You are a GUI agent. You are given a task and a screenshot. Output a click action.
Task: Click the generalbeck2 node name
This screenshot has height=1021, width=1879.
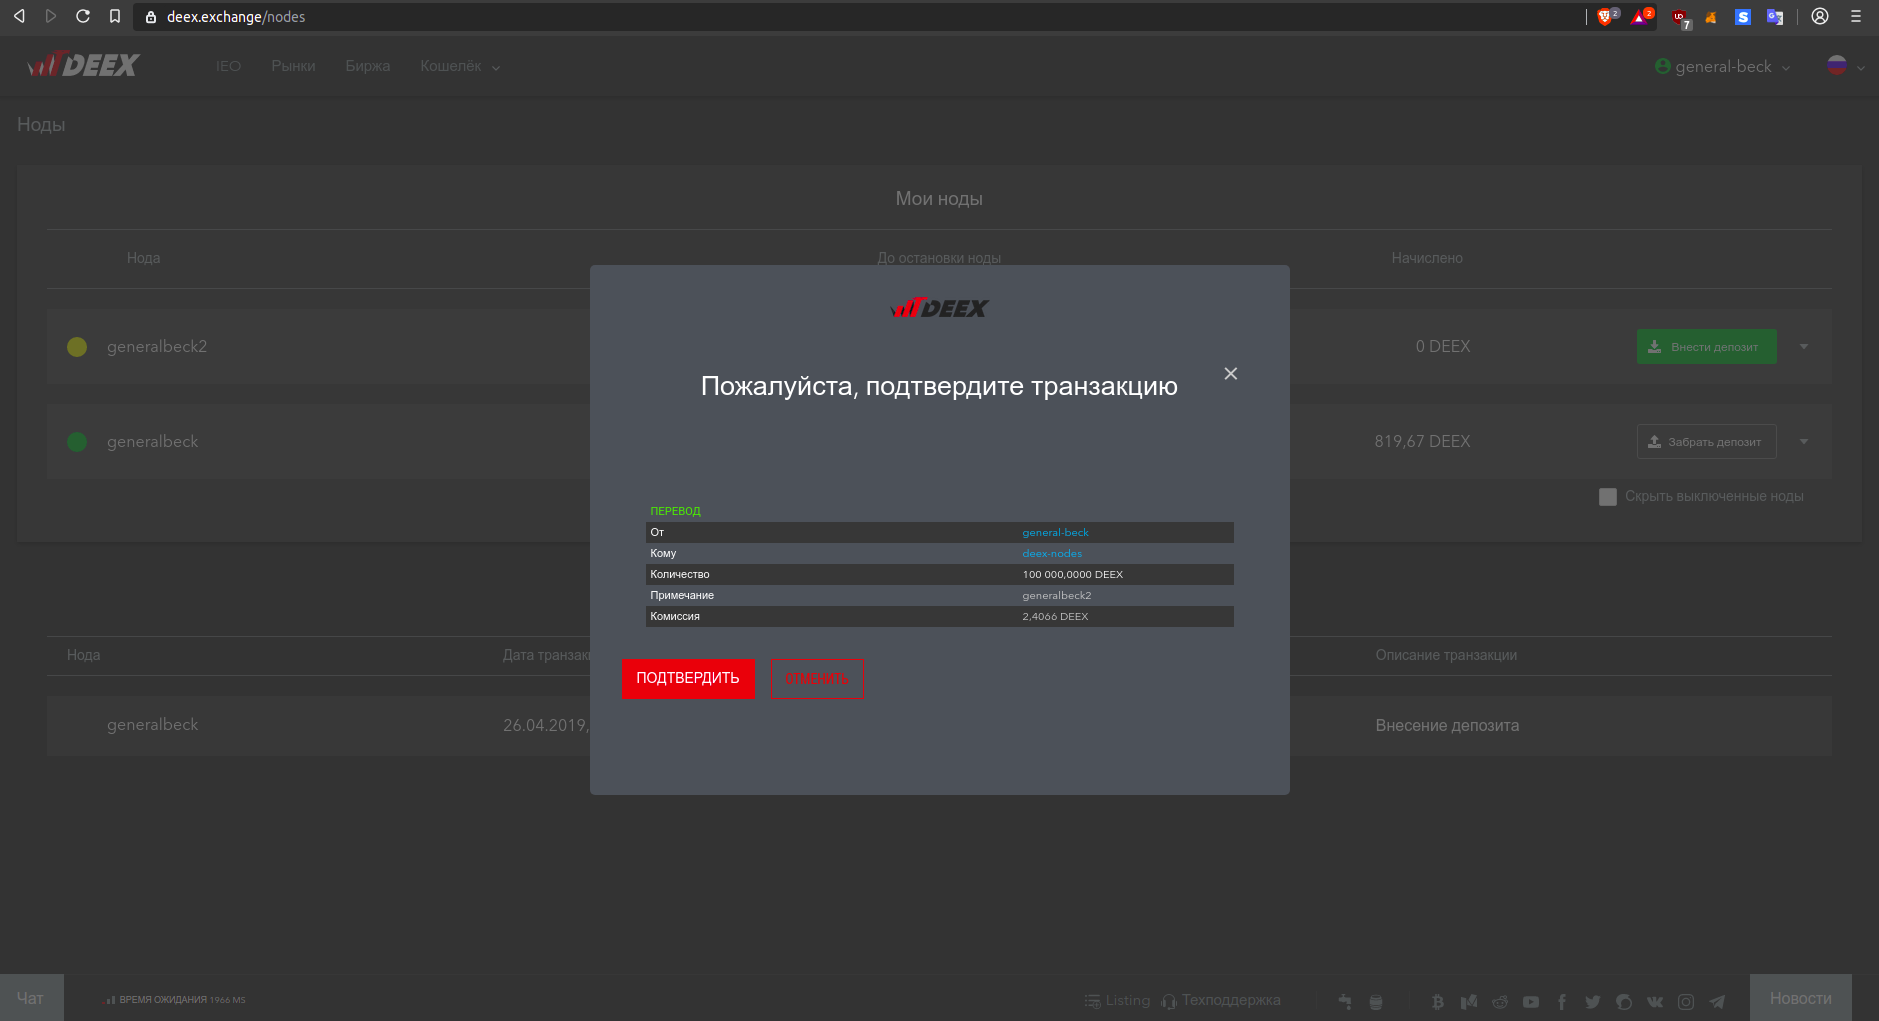point(157,347)
